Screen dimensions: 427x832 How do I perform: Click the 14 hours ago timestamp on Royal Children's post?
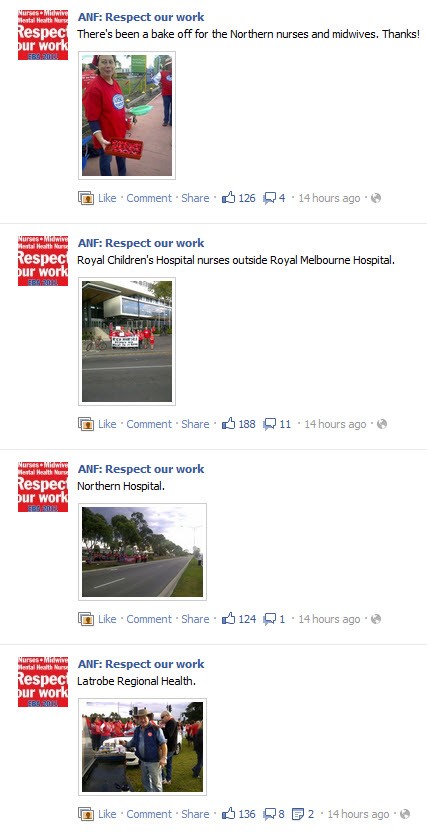coord(335,424)
